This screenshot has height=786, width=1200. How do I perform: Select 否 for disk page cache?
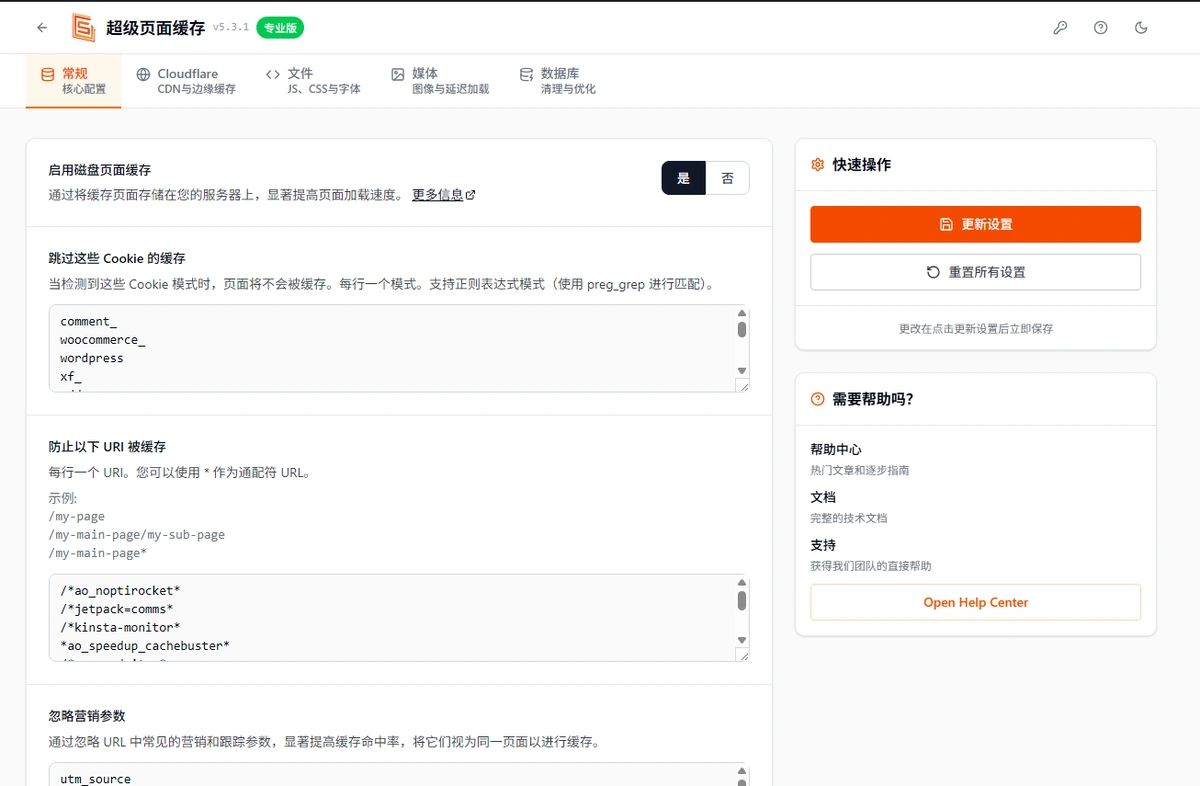[728, 178]
